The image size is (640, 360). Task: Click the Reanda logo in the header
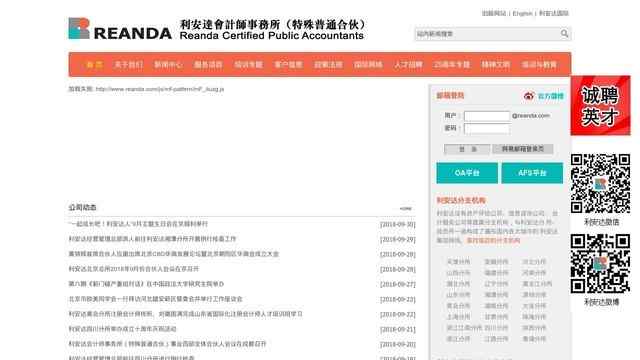coord(120,29)
